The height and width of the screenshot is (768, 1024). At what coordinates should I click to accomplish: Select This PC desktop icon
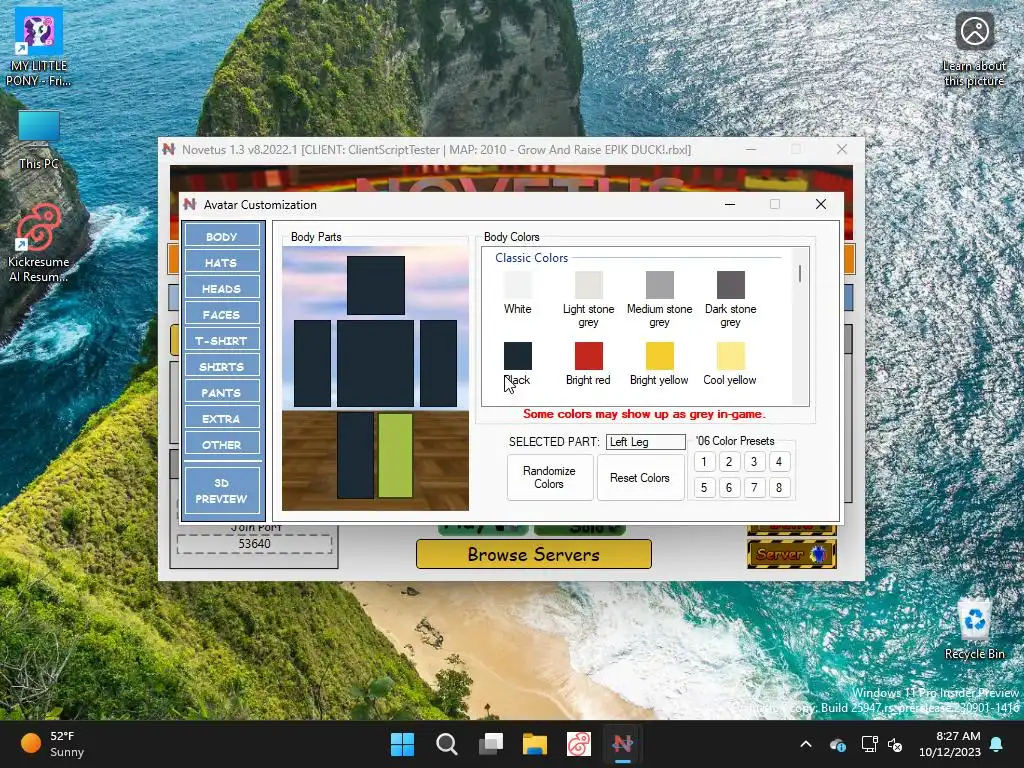pos(39,140)
